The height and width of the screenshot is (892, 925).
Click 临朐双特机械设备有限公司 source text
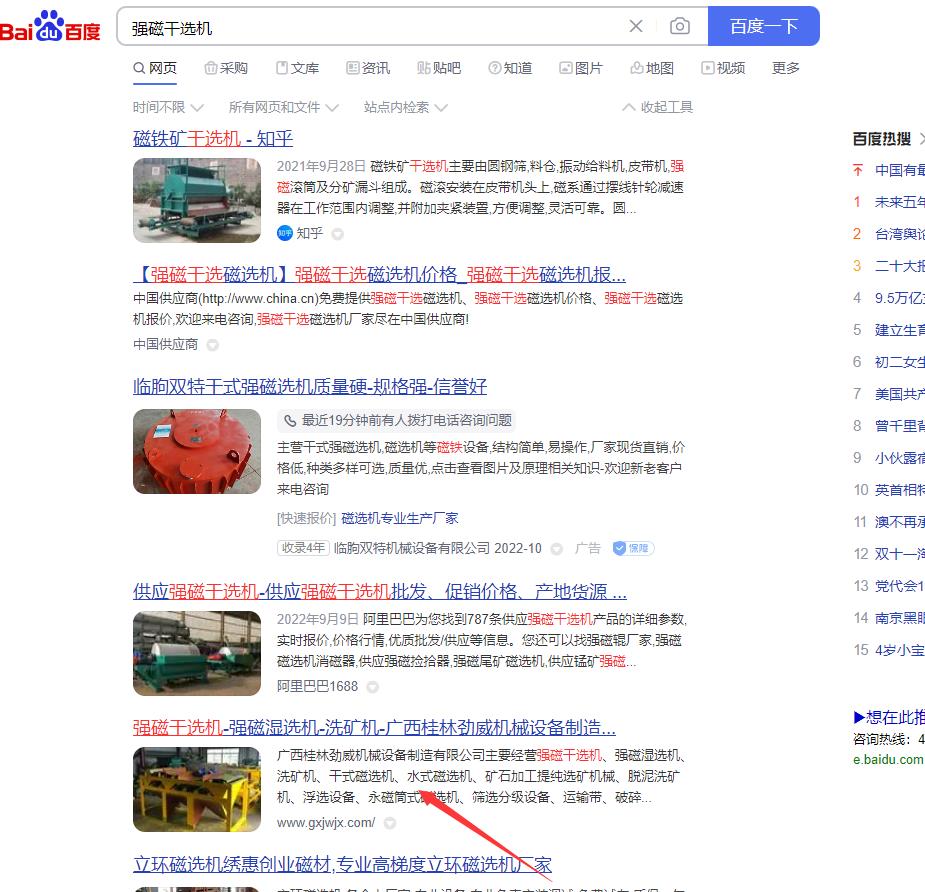coord(412,549)
